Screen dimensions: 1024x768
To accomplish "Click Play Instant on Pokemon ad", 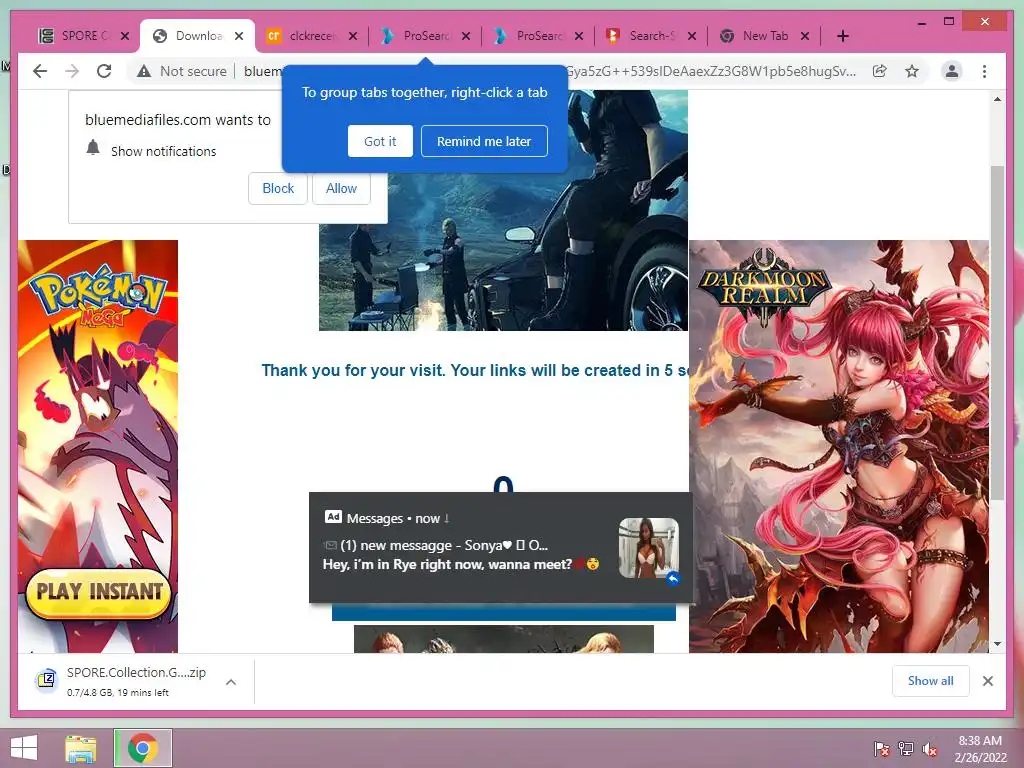I will [99, 593].
